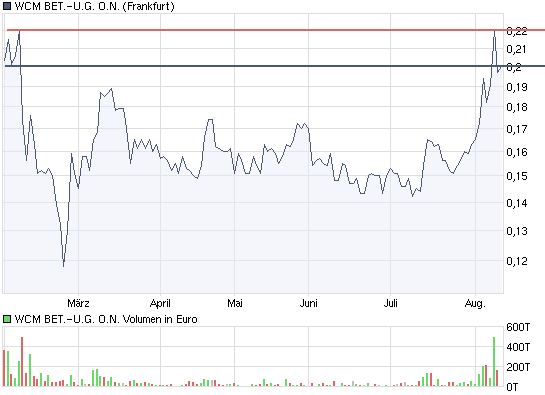This screenshot has height=395, width=545.
Task: Click the 'April' month label
Action: click(160, 303)
